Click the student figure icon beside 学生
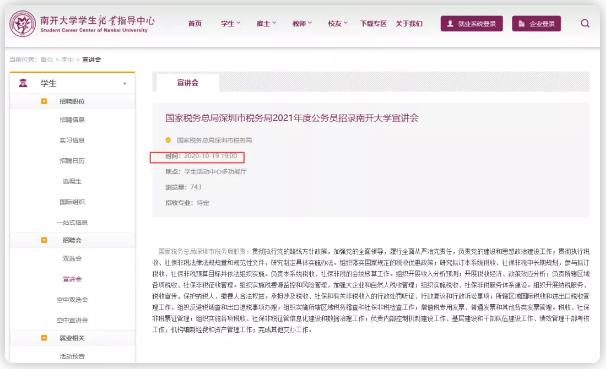Screen dimensions: 606x369 tap(23, 83)
